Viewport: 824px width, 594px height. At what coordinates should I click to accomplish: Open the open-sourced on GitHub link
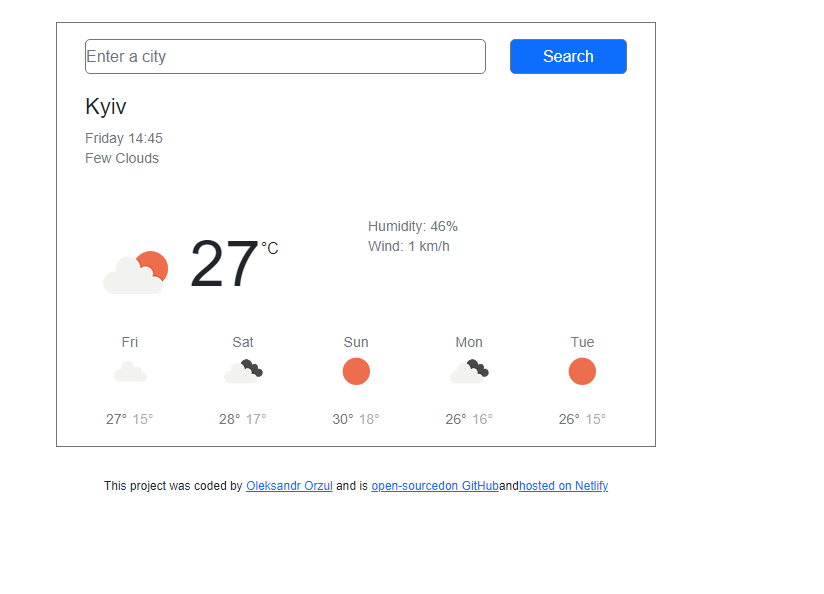coord(435,486)
